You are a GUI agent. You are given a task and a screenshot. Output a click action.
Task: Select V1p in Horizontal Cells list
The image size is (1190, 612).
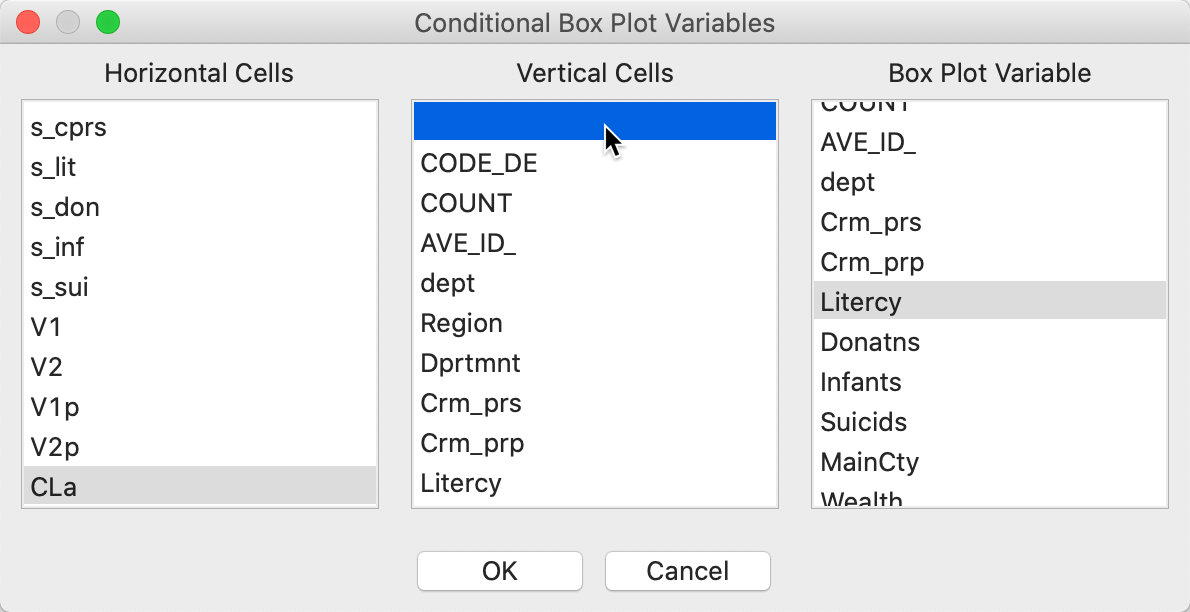(200, 408)
